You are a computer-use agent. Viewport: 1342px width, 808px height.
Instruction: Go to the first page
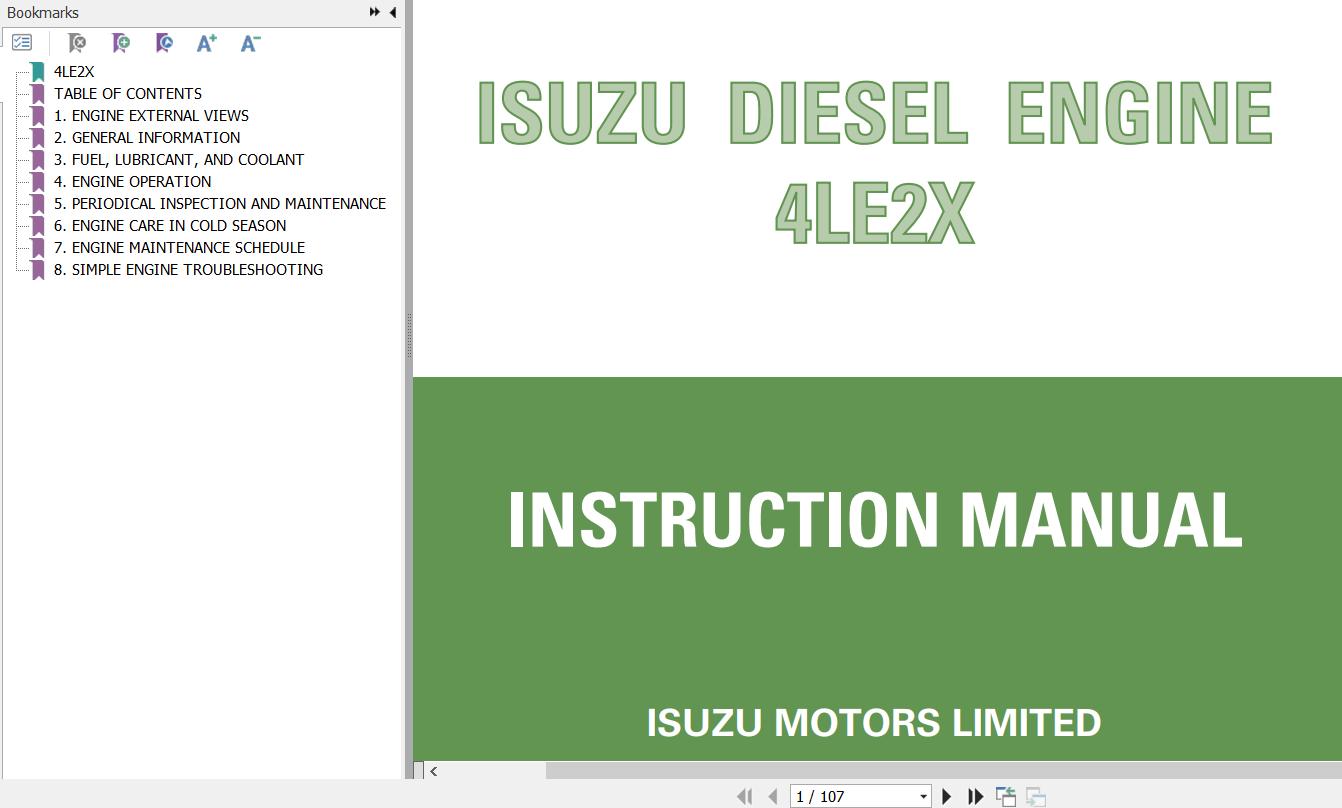pos(744,796)
